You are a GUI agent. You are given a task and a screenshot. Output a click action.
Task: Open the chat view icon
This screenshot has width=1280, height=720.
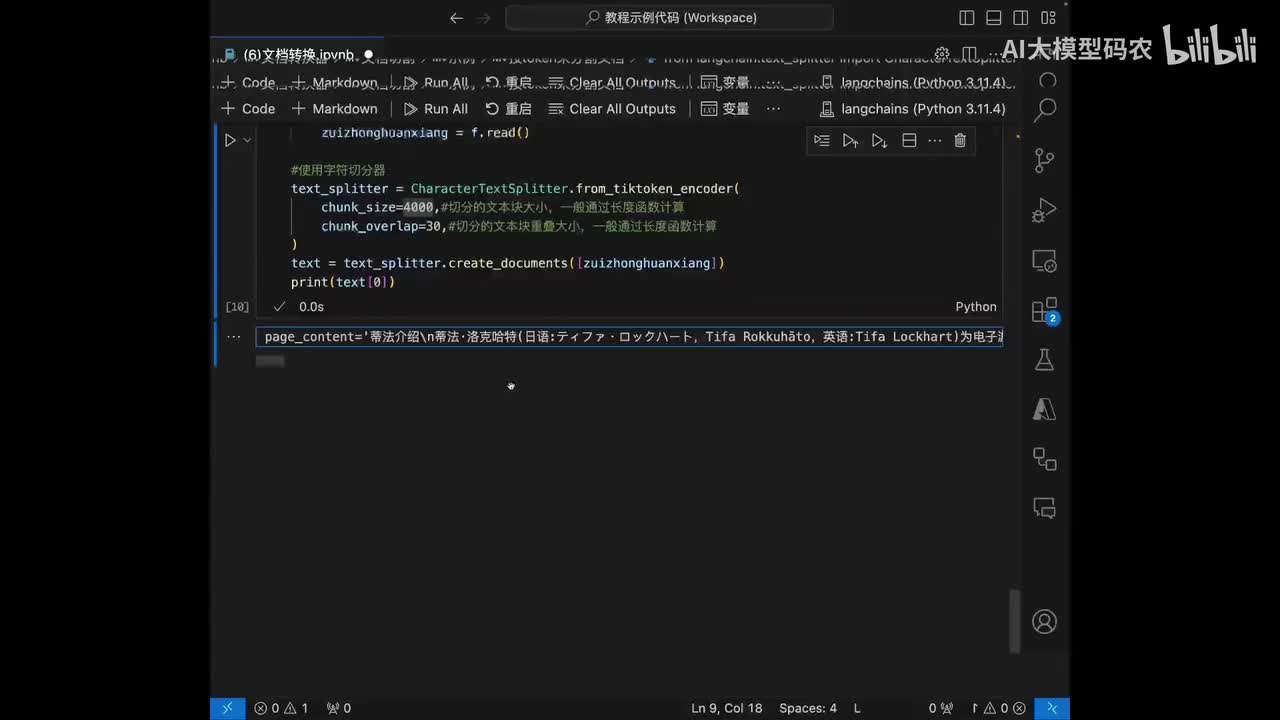[1045, 508]
